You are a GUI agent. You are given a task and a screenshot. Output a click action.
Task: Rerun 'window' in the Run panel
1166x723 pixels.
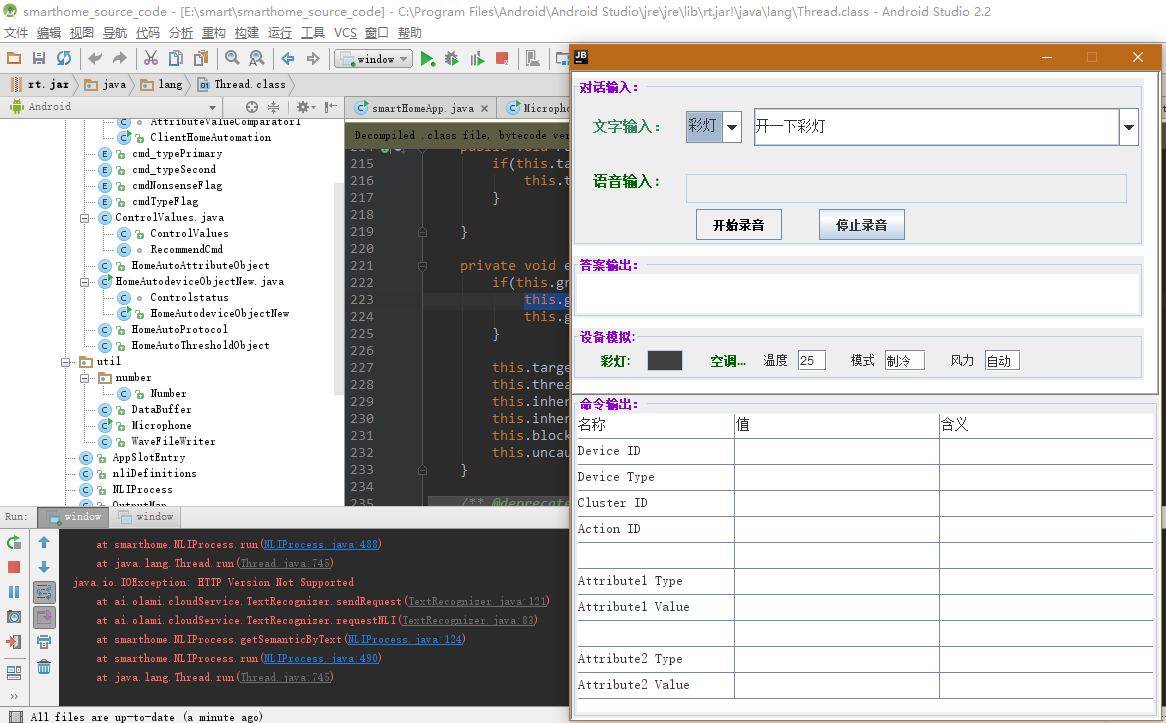tap(14, 542)
